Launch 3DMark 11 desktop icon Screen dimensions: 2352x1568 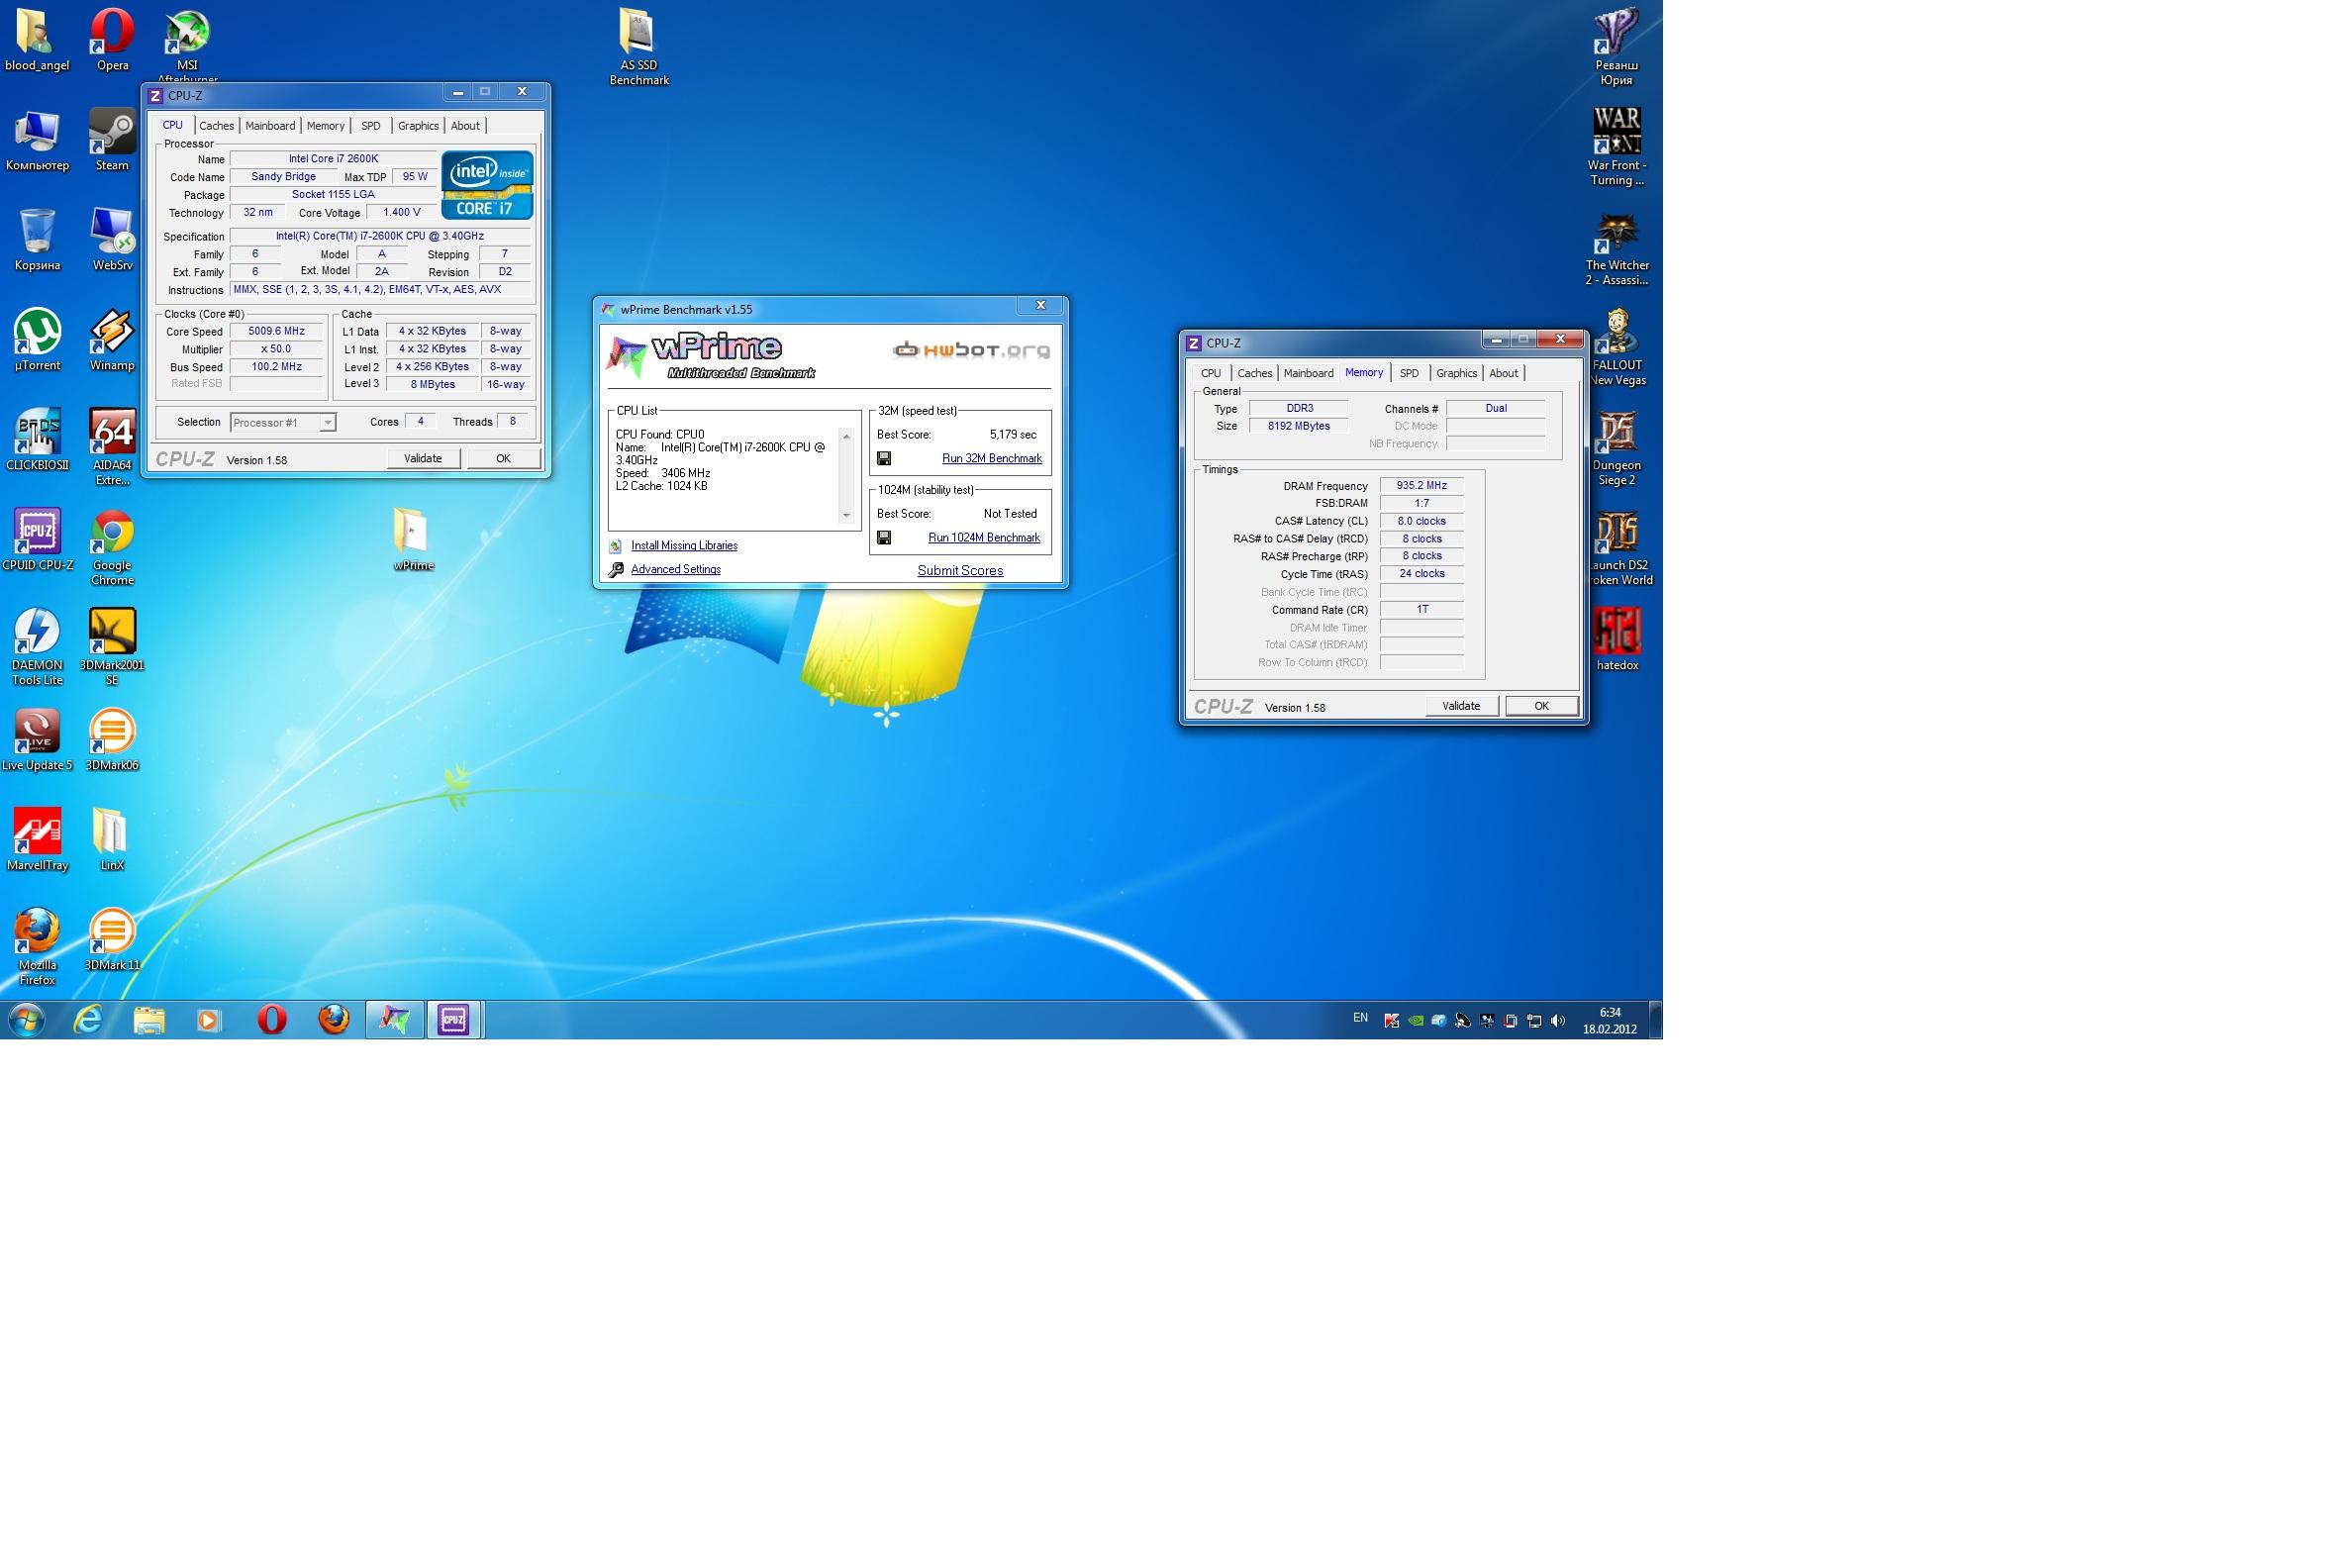pyautogui.click(x=112, y=939)
